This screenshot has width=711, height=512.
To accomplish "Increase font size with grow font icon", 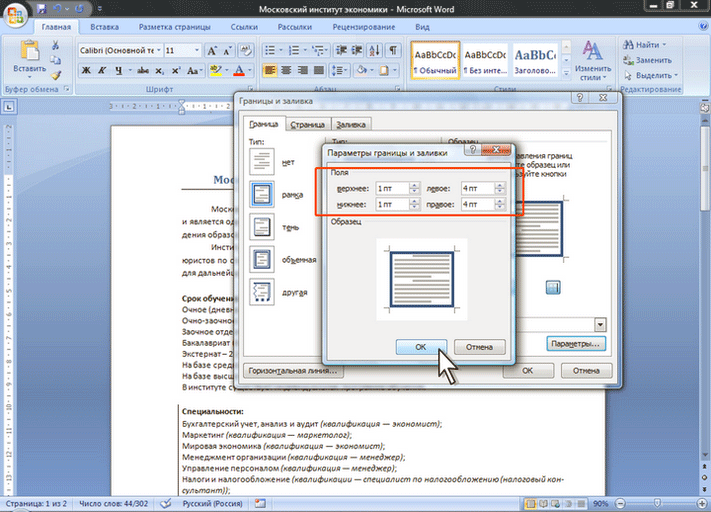I will (x=212, y=50).
